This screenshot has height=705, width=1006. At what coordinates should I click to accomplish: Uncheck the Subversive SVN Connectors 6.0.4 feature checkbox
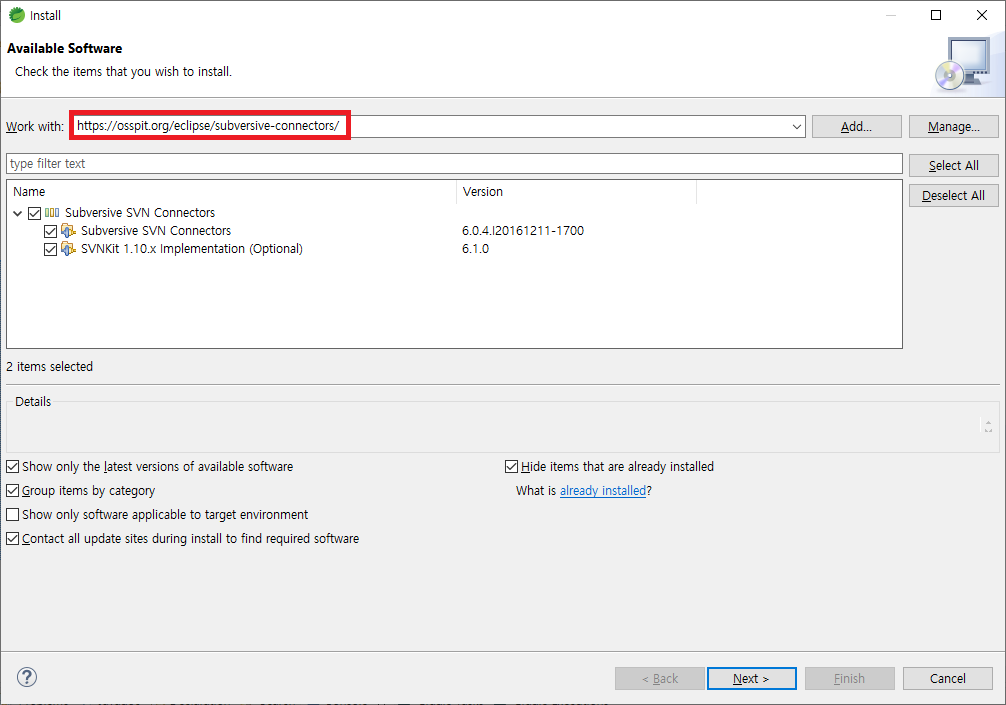point(51,231)
